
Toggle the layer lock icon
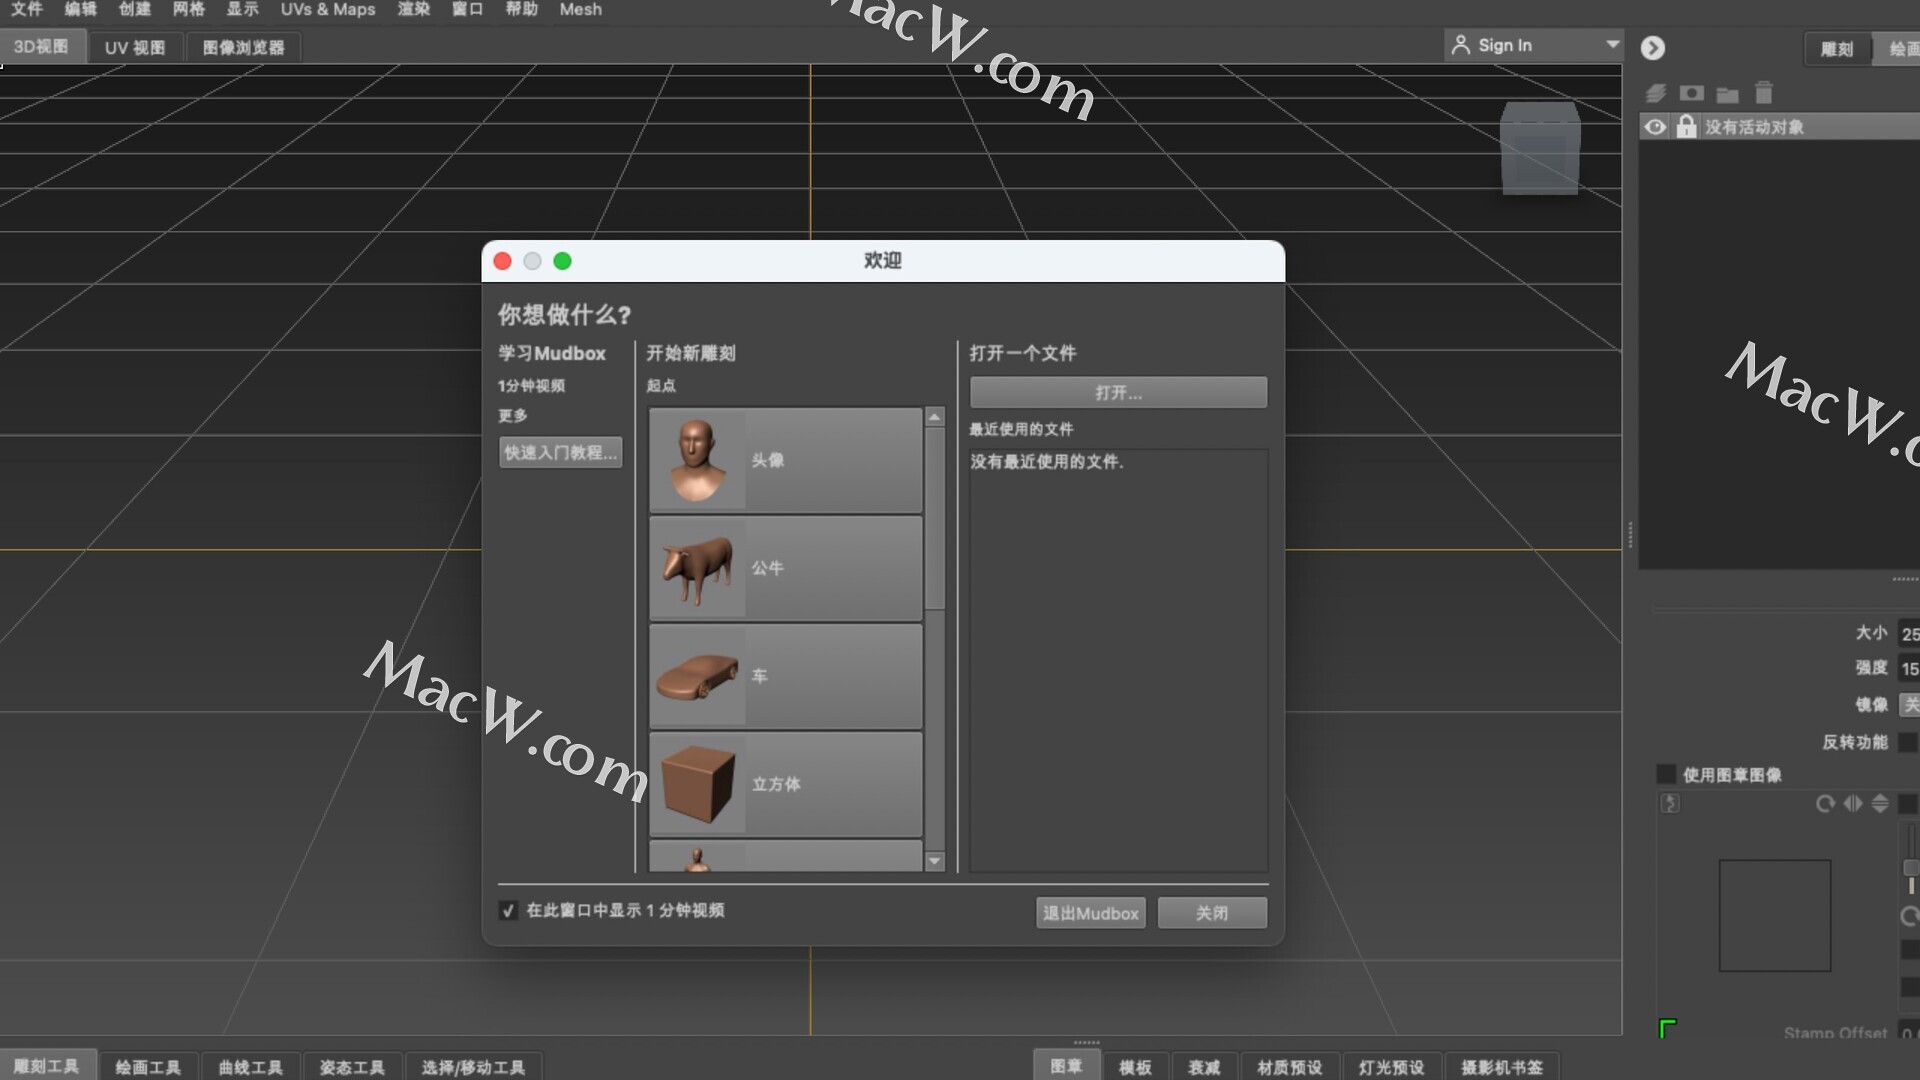pyautogui.click(x=1686, y=126)
